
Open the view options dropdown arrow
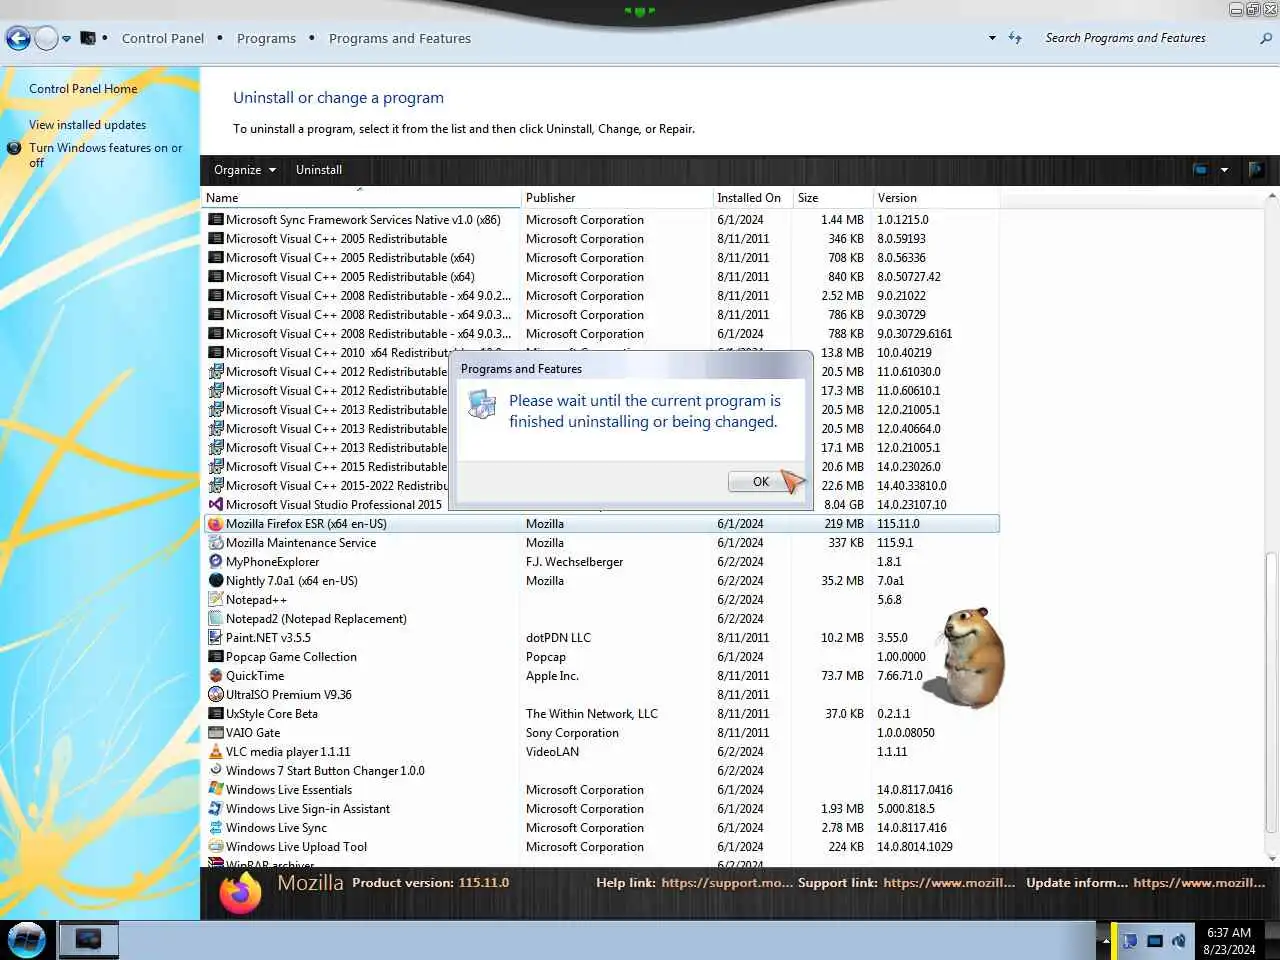tap(1224, 170)
